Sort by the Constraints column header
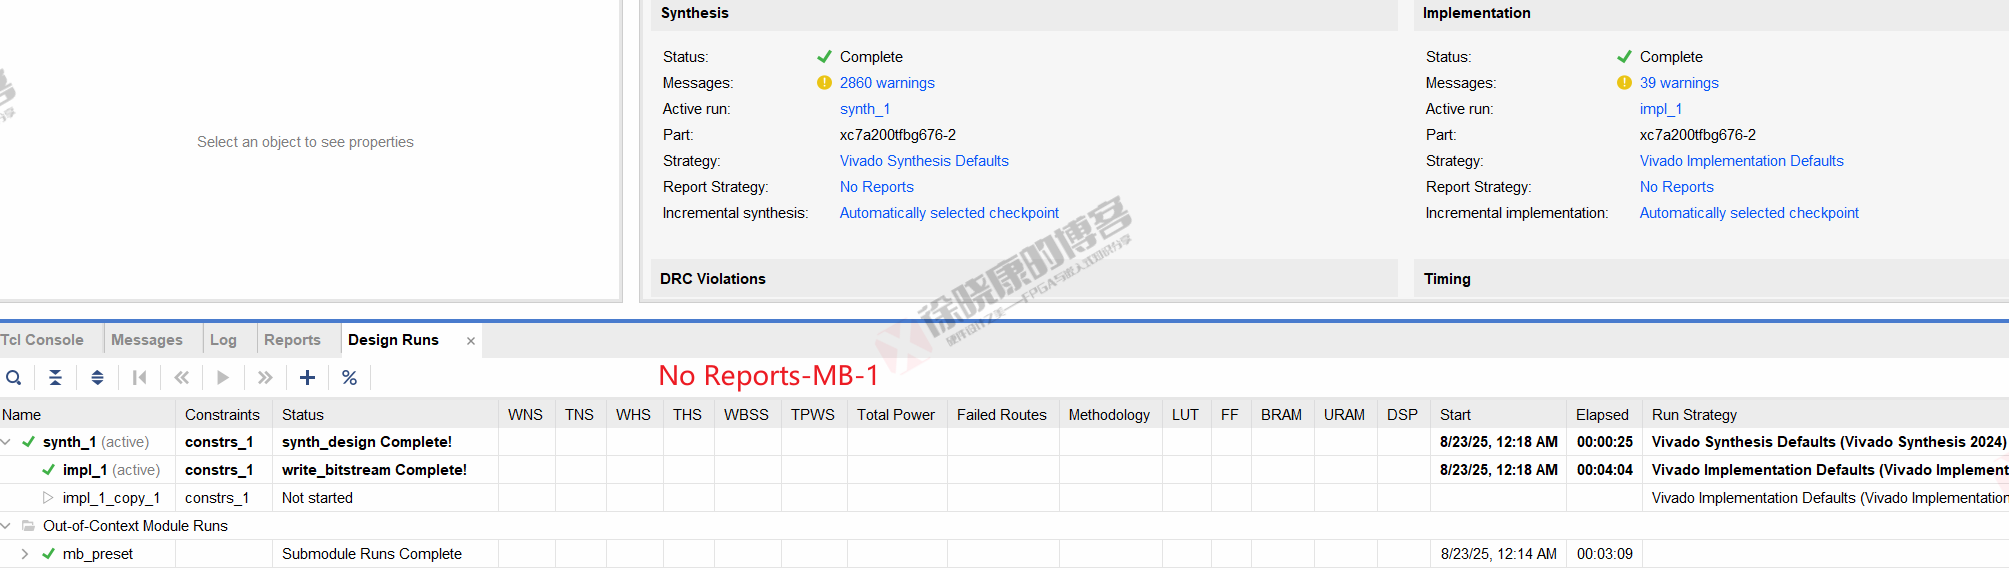This screenshot has width=2009, height=570. (223, 415)
